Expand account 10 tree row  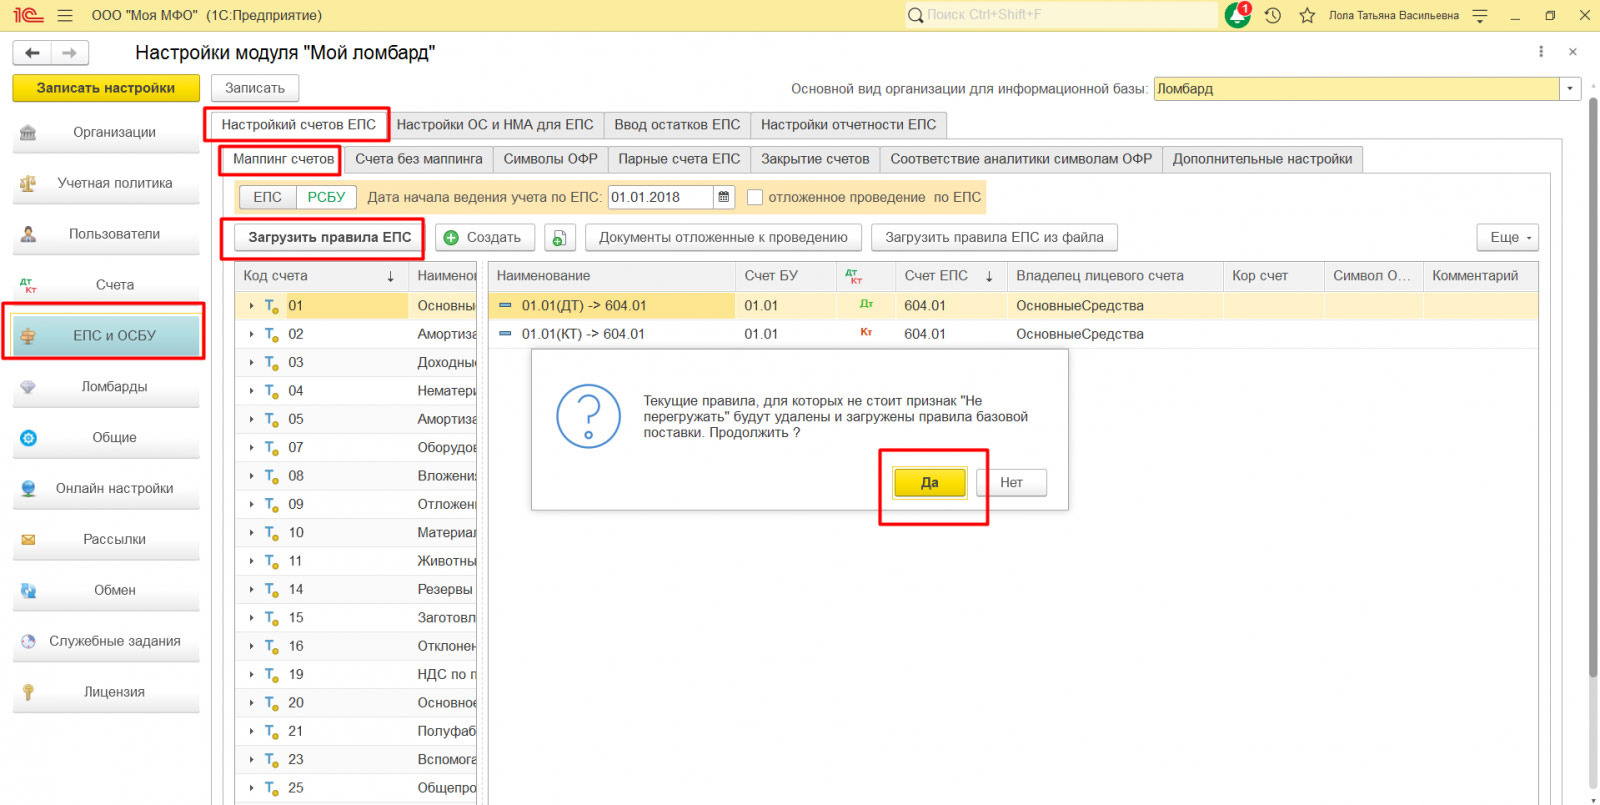coord(251,533)
